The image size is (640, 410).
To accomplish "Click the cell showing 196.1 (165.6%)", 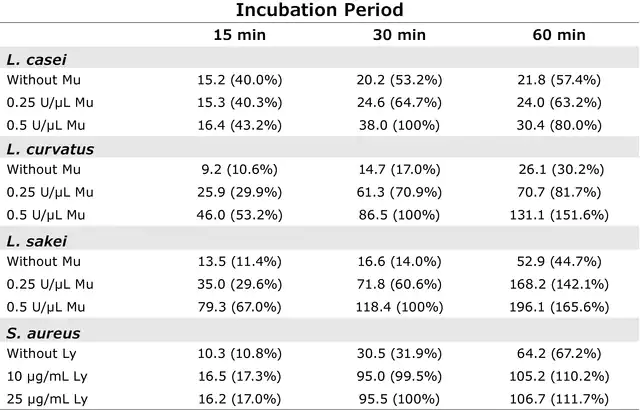I will [x=557, y=307].
